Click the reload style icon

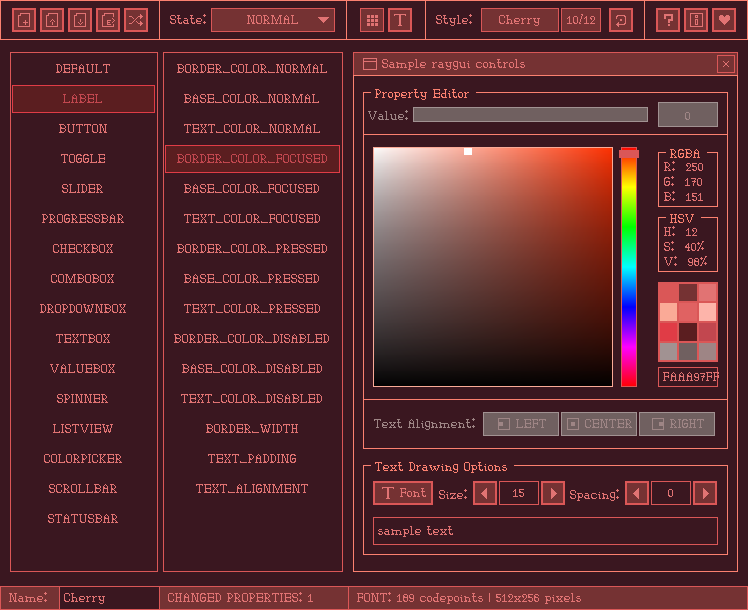pos(620,20)
